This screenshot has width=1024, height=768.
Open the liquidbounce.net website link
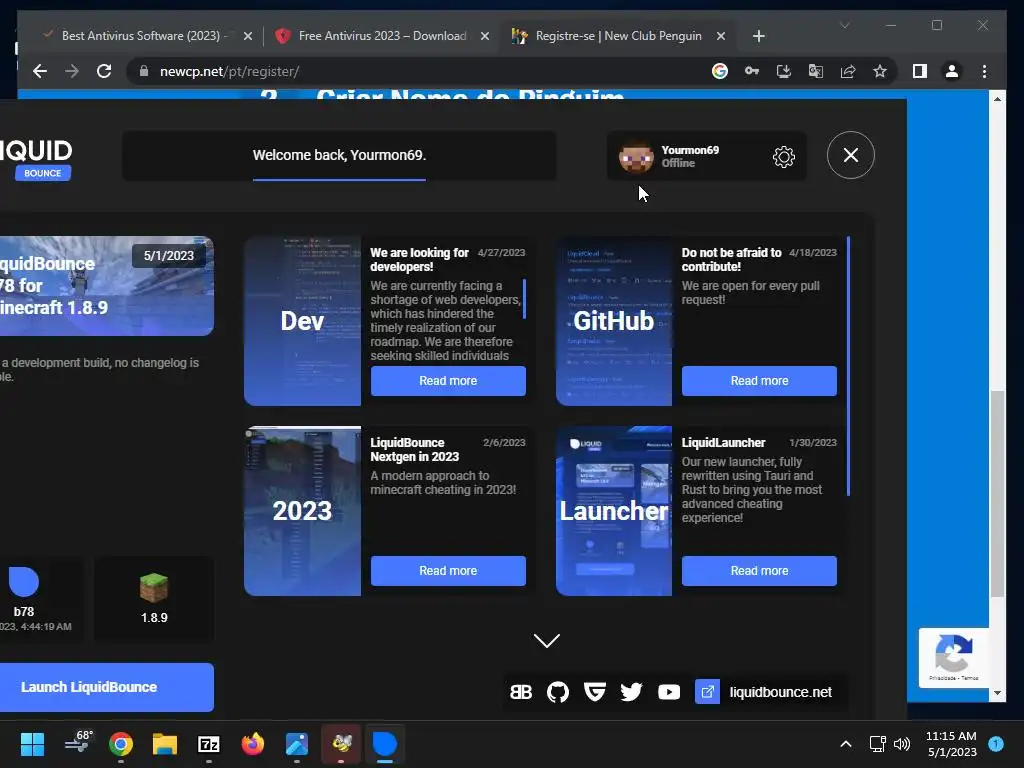pos(780,692)
